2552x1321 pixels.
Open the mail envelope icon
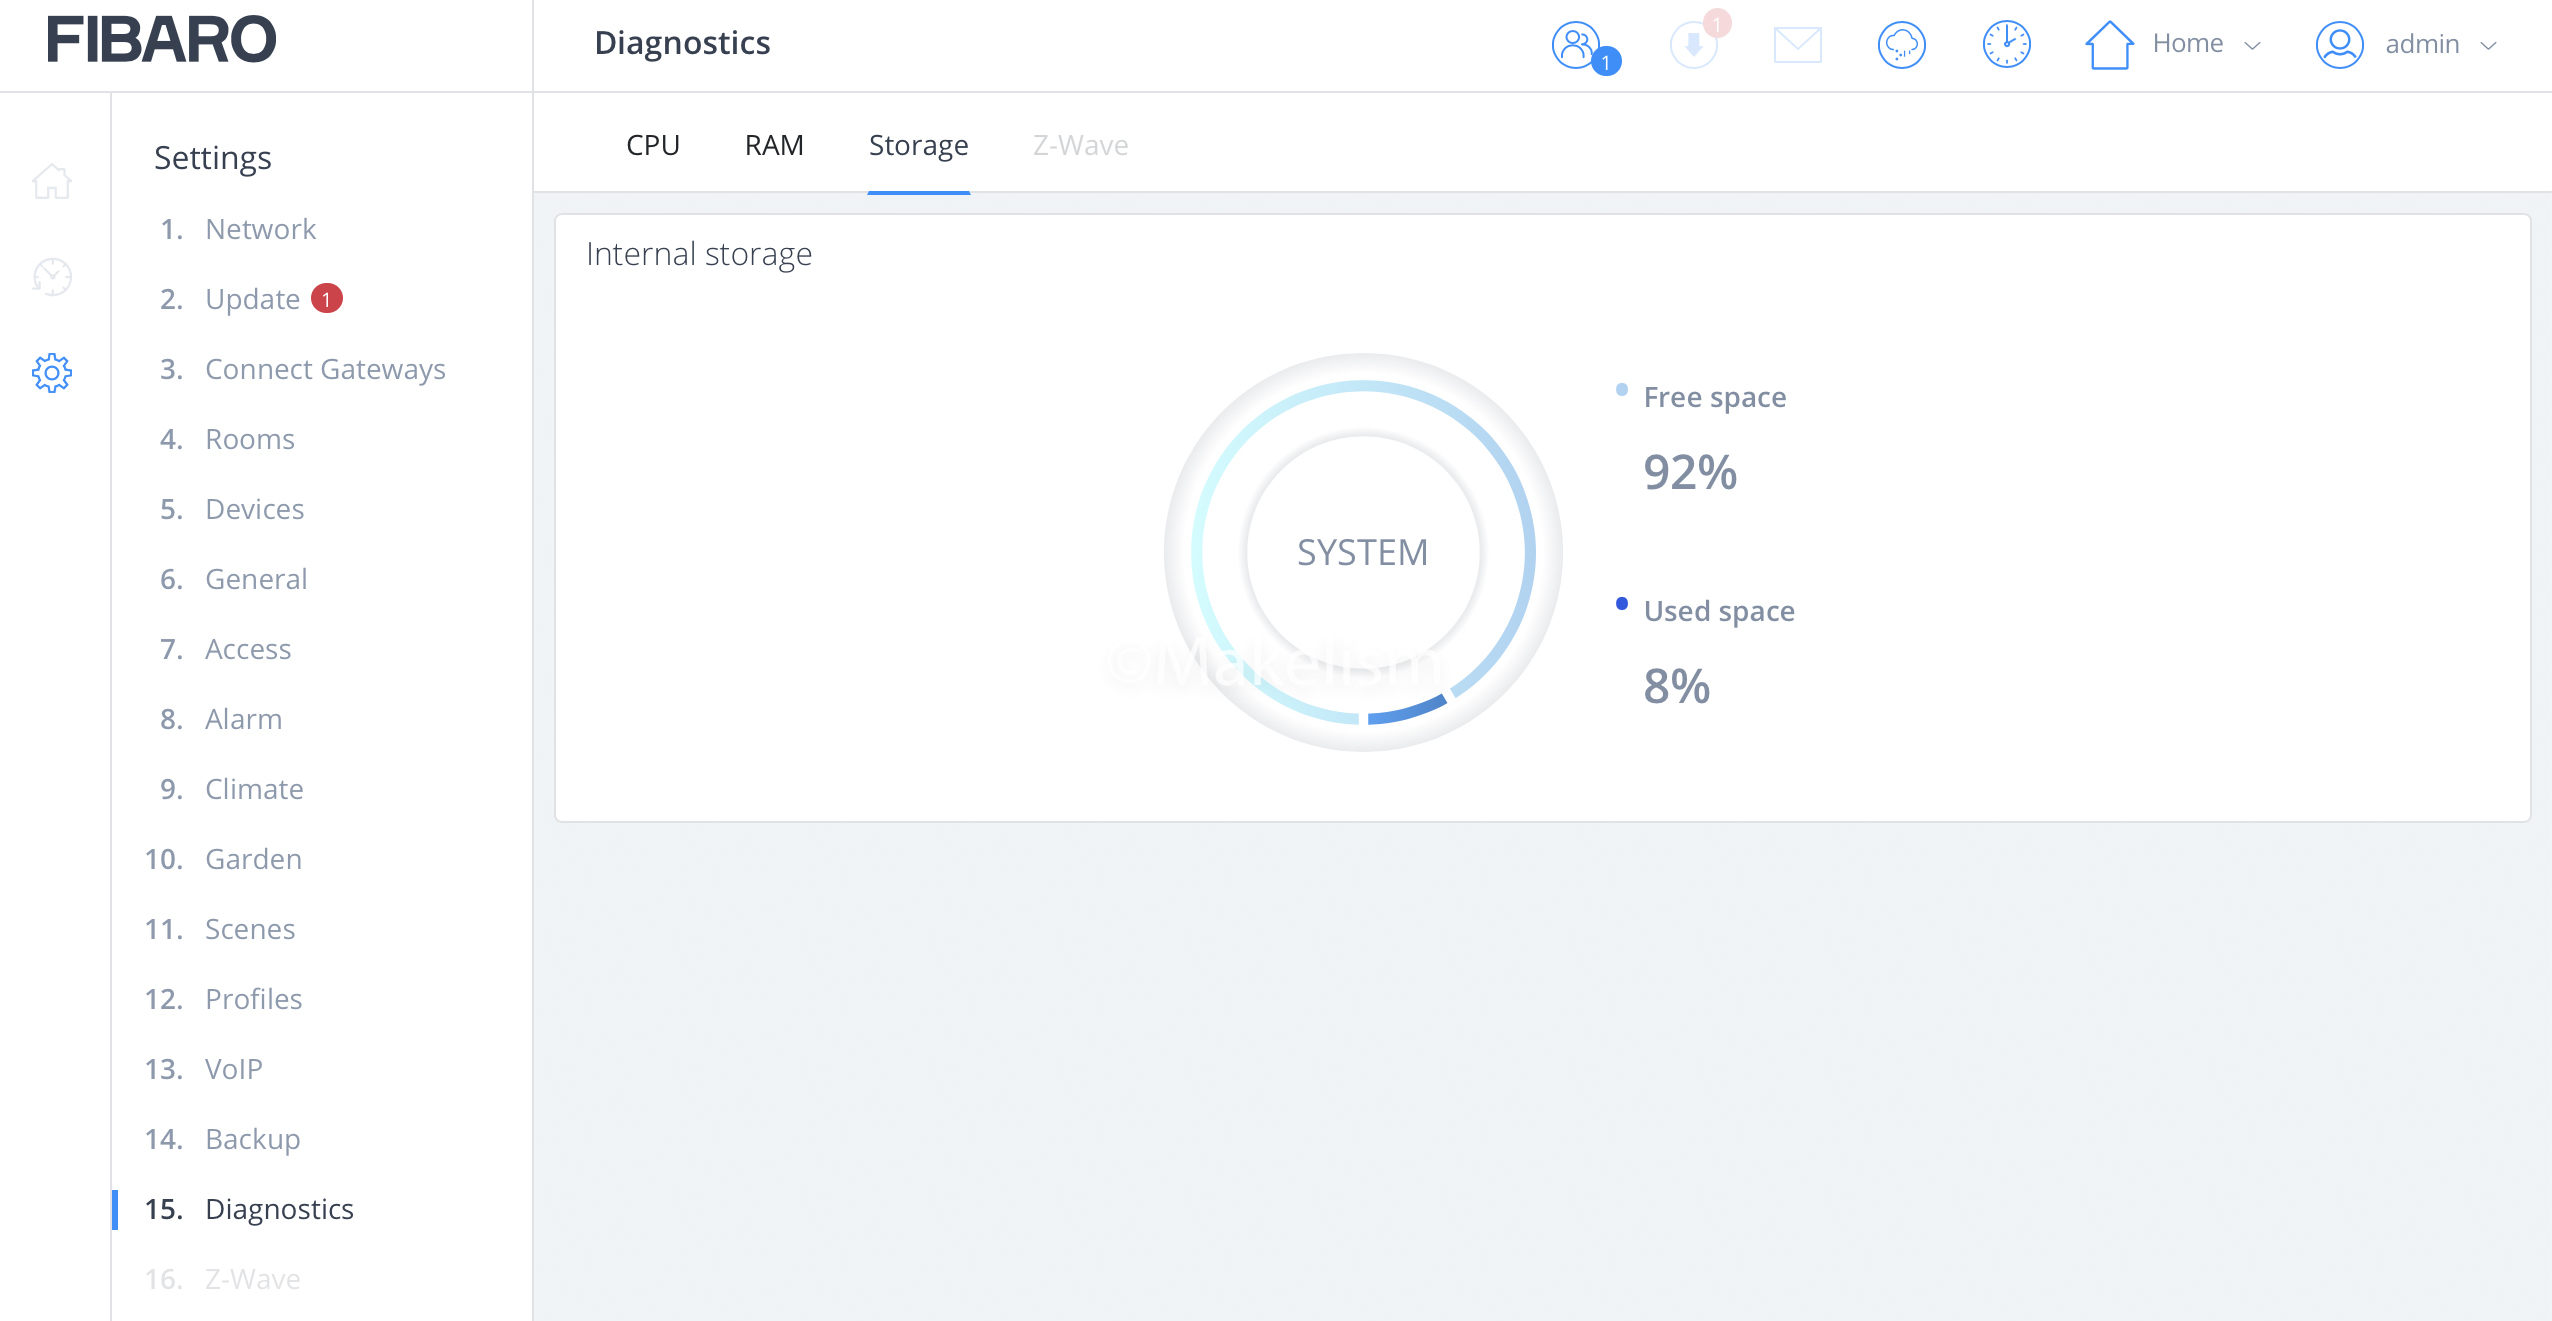point(1797,45)
